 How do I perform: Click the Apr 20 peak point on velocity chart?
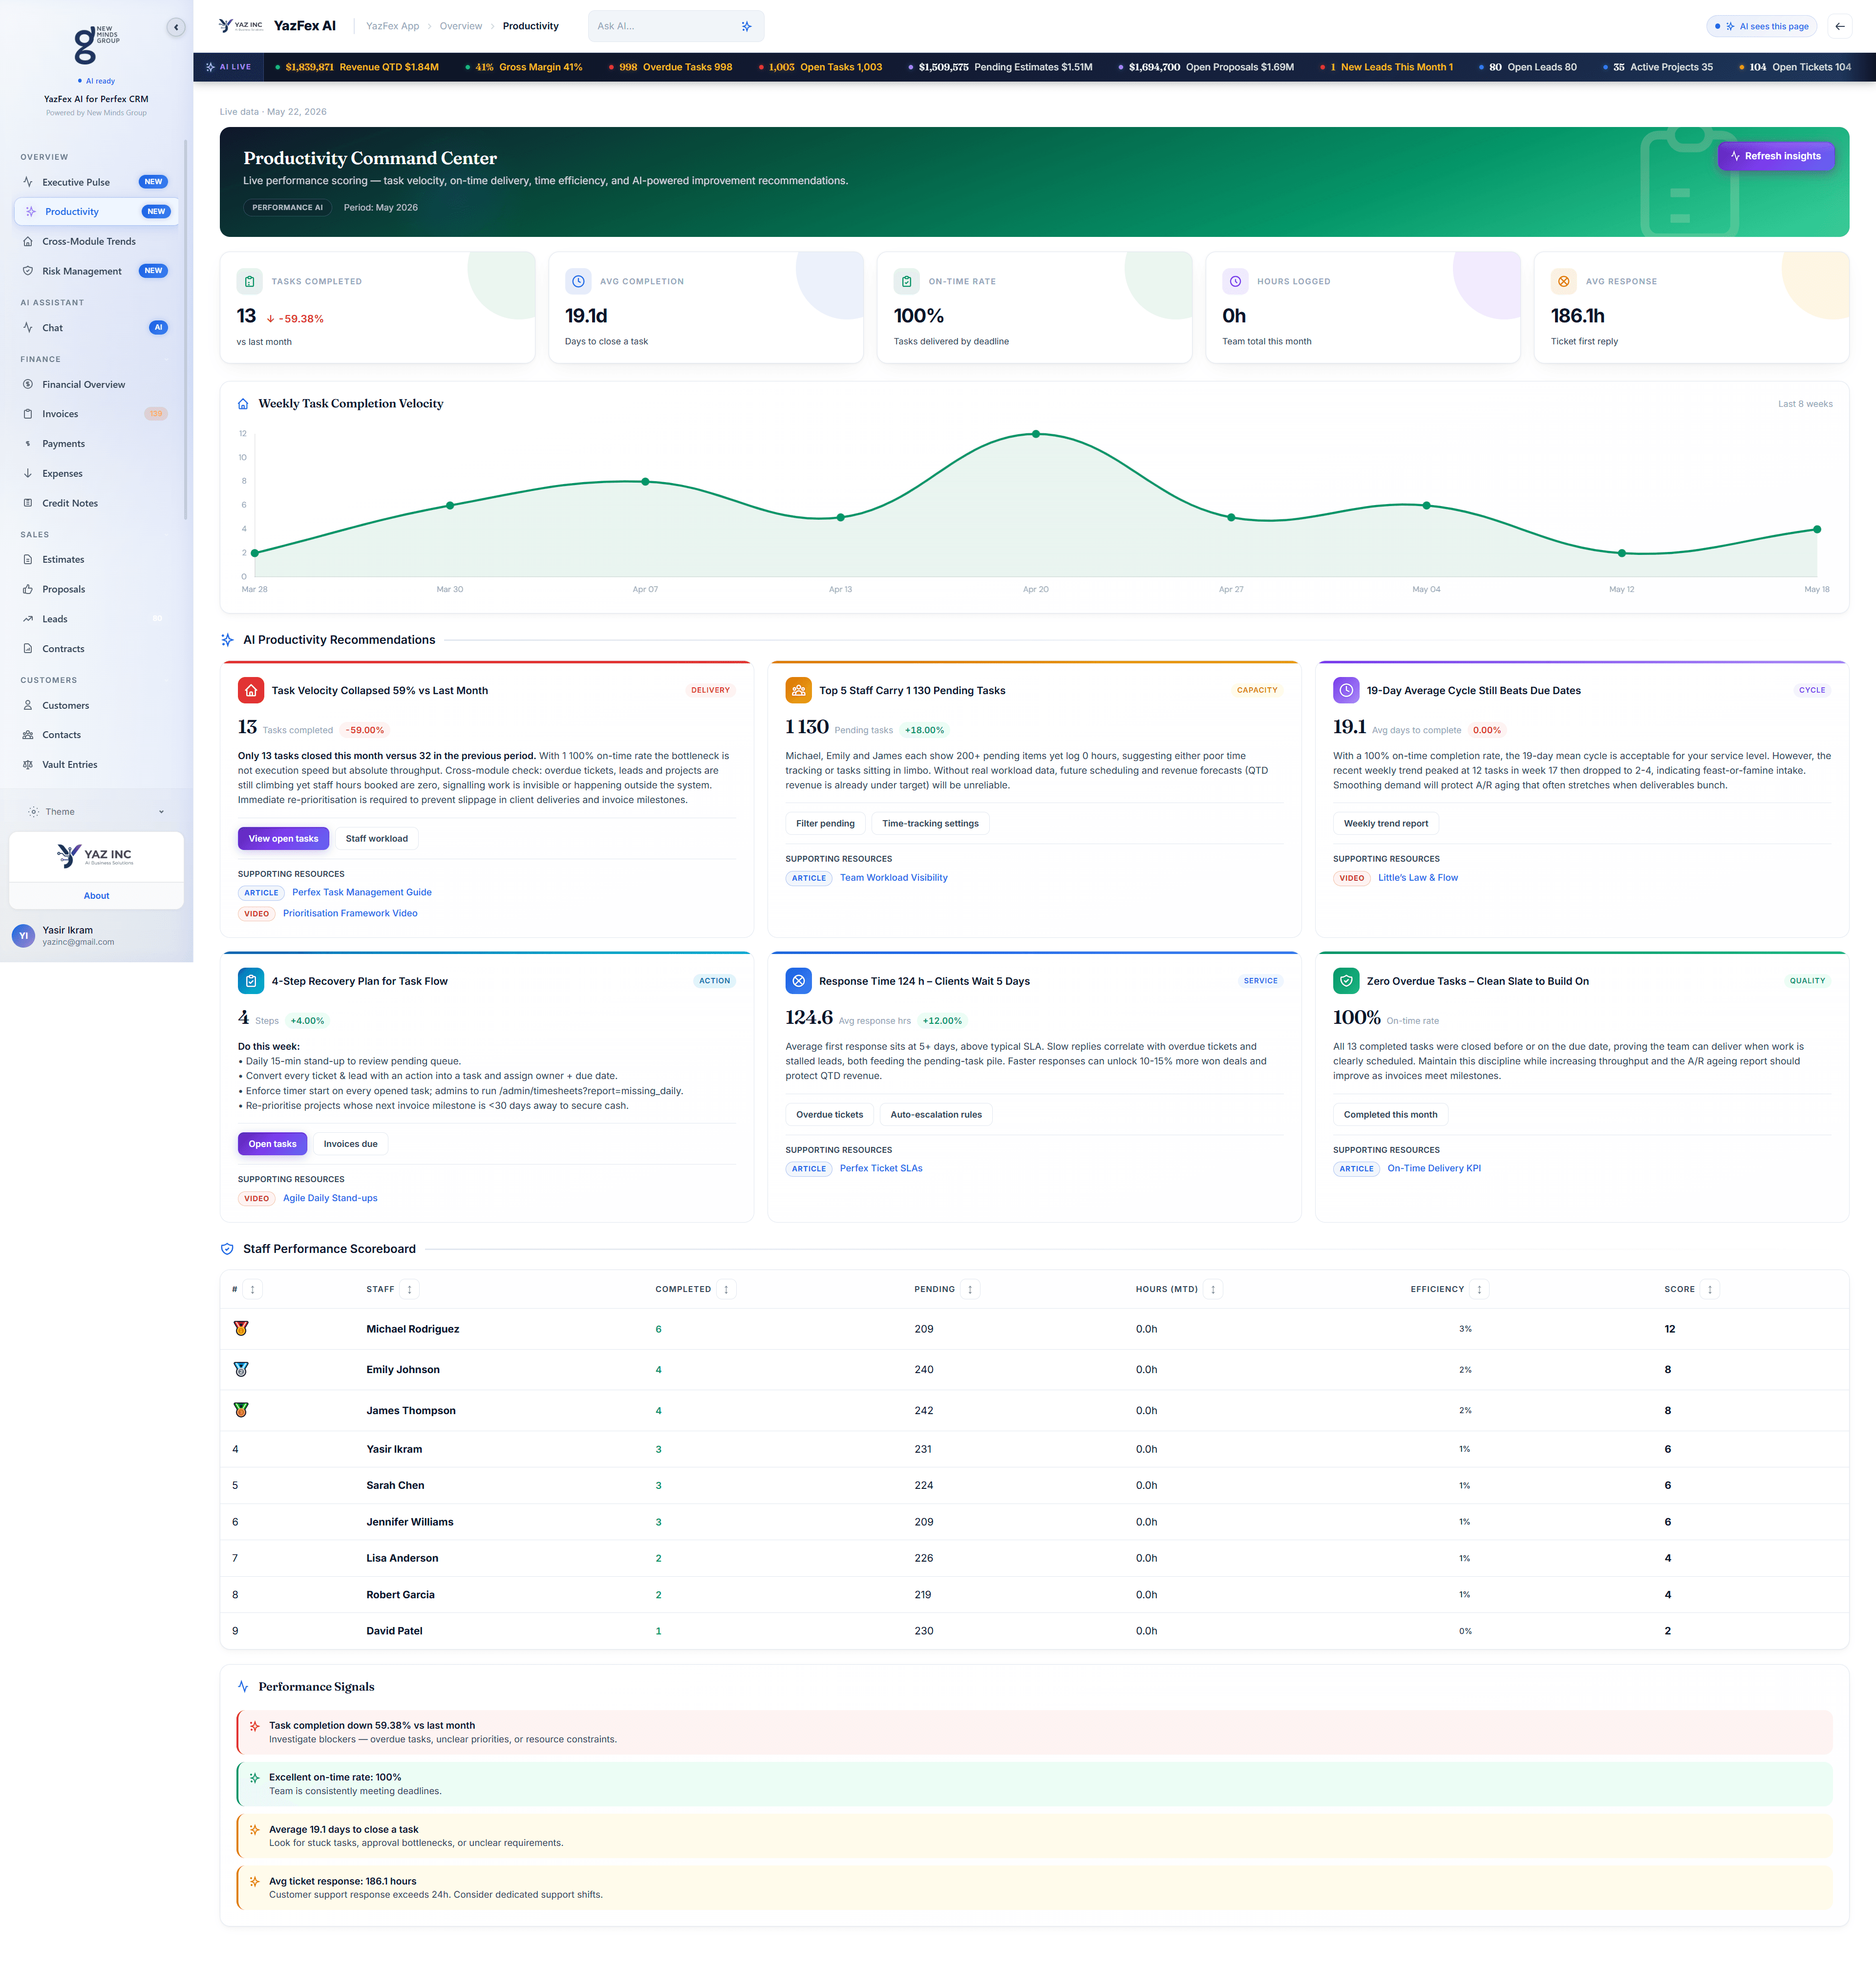pyautogui.click(x=1036, y=434)
